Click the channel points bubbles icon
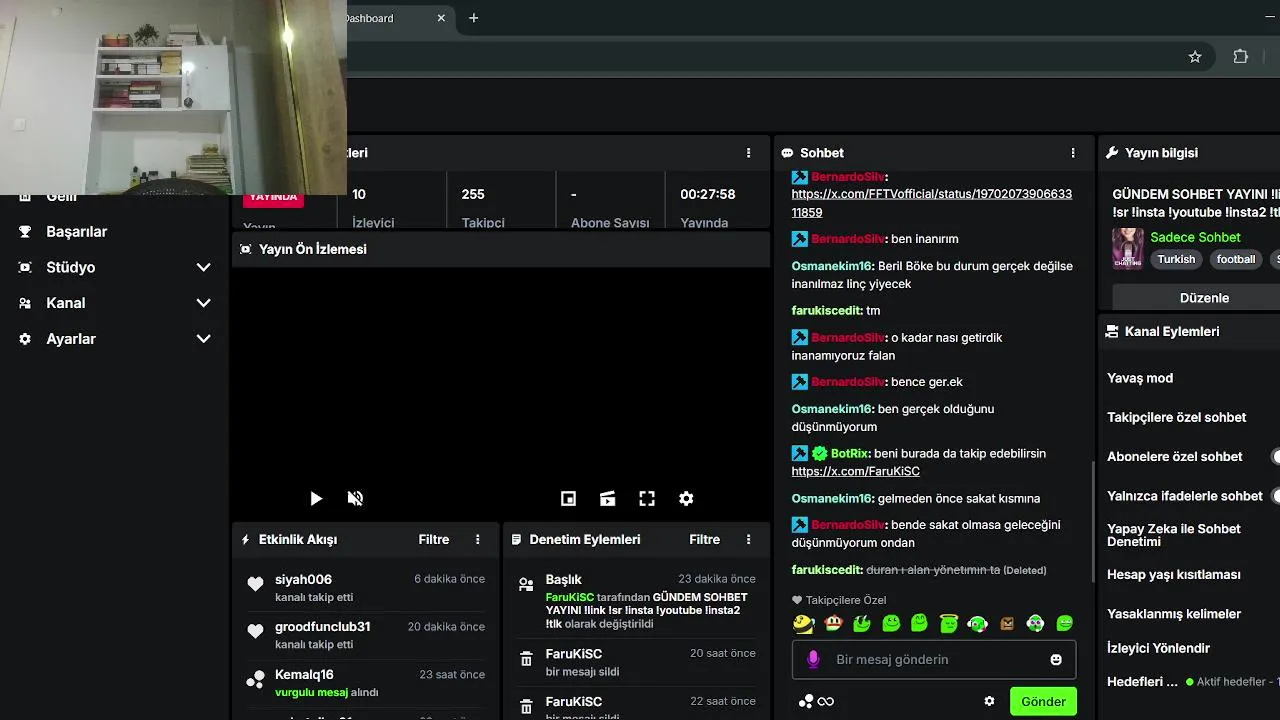 [805, 701]
